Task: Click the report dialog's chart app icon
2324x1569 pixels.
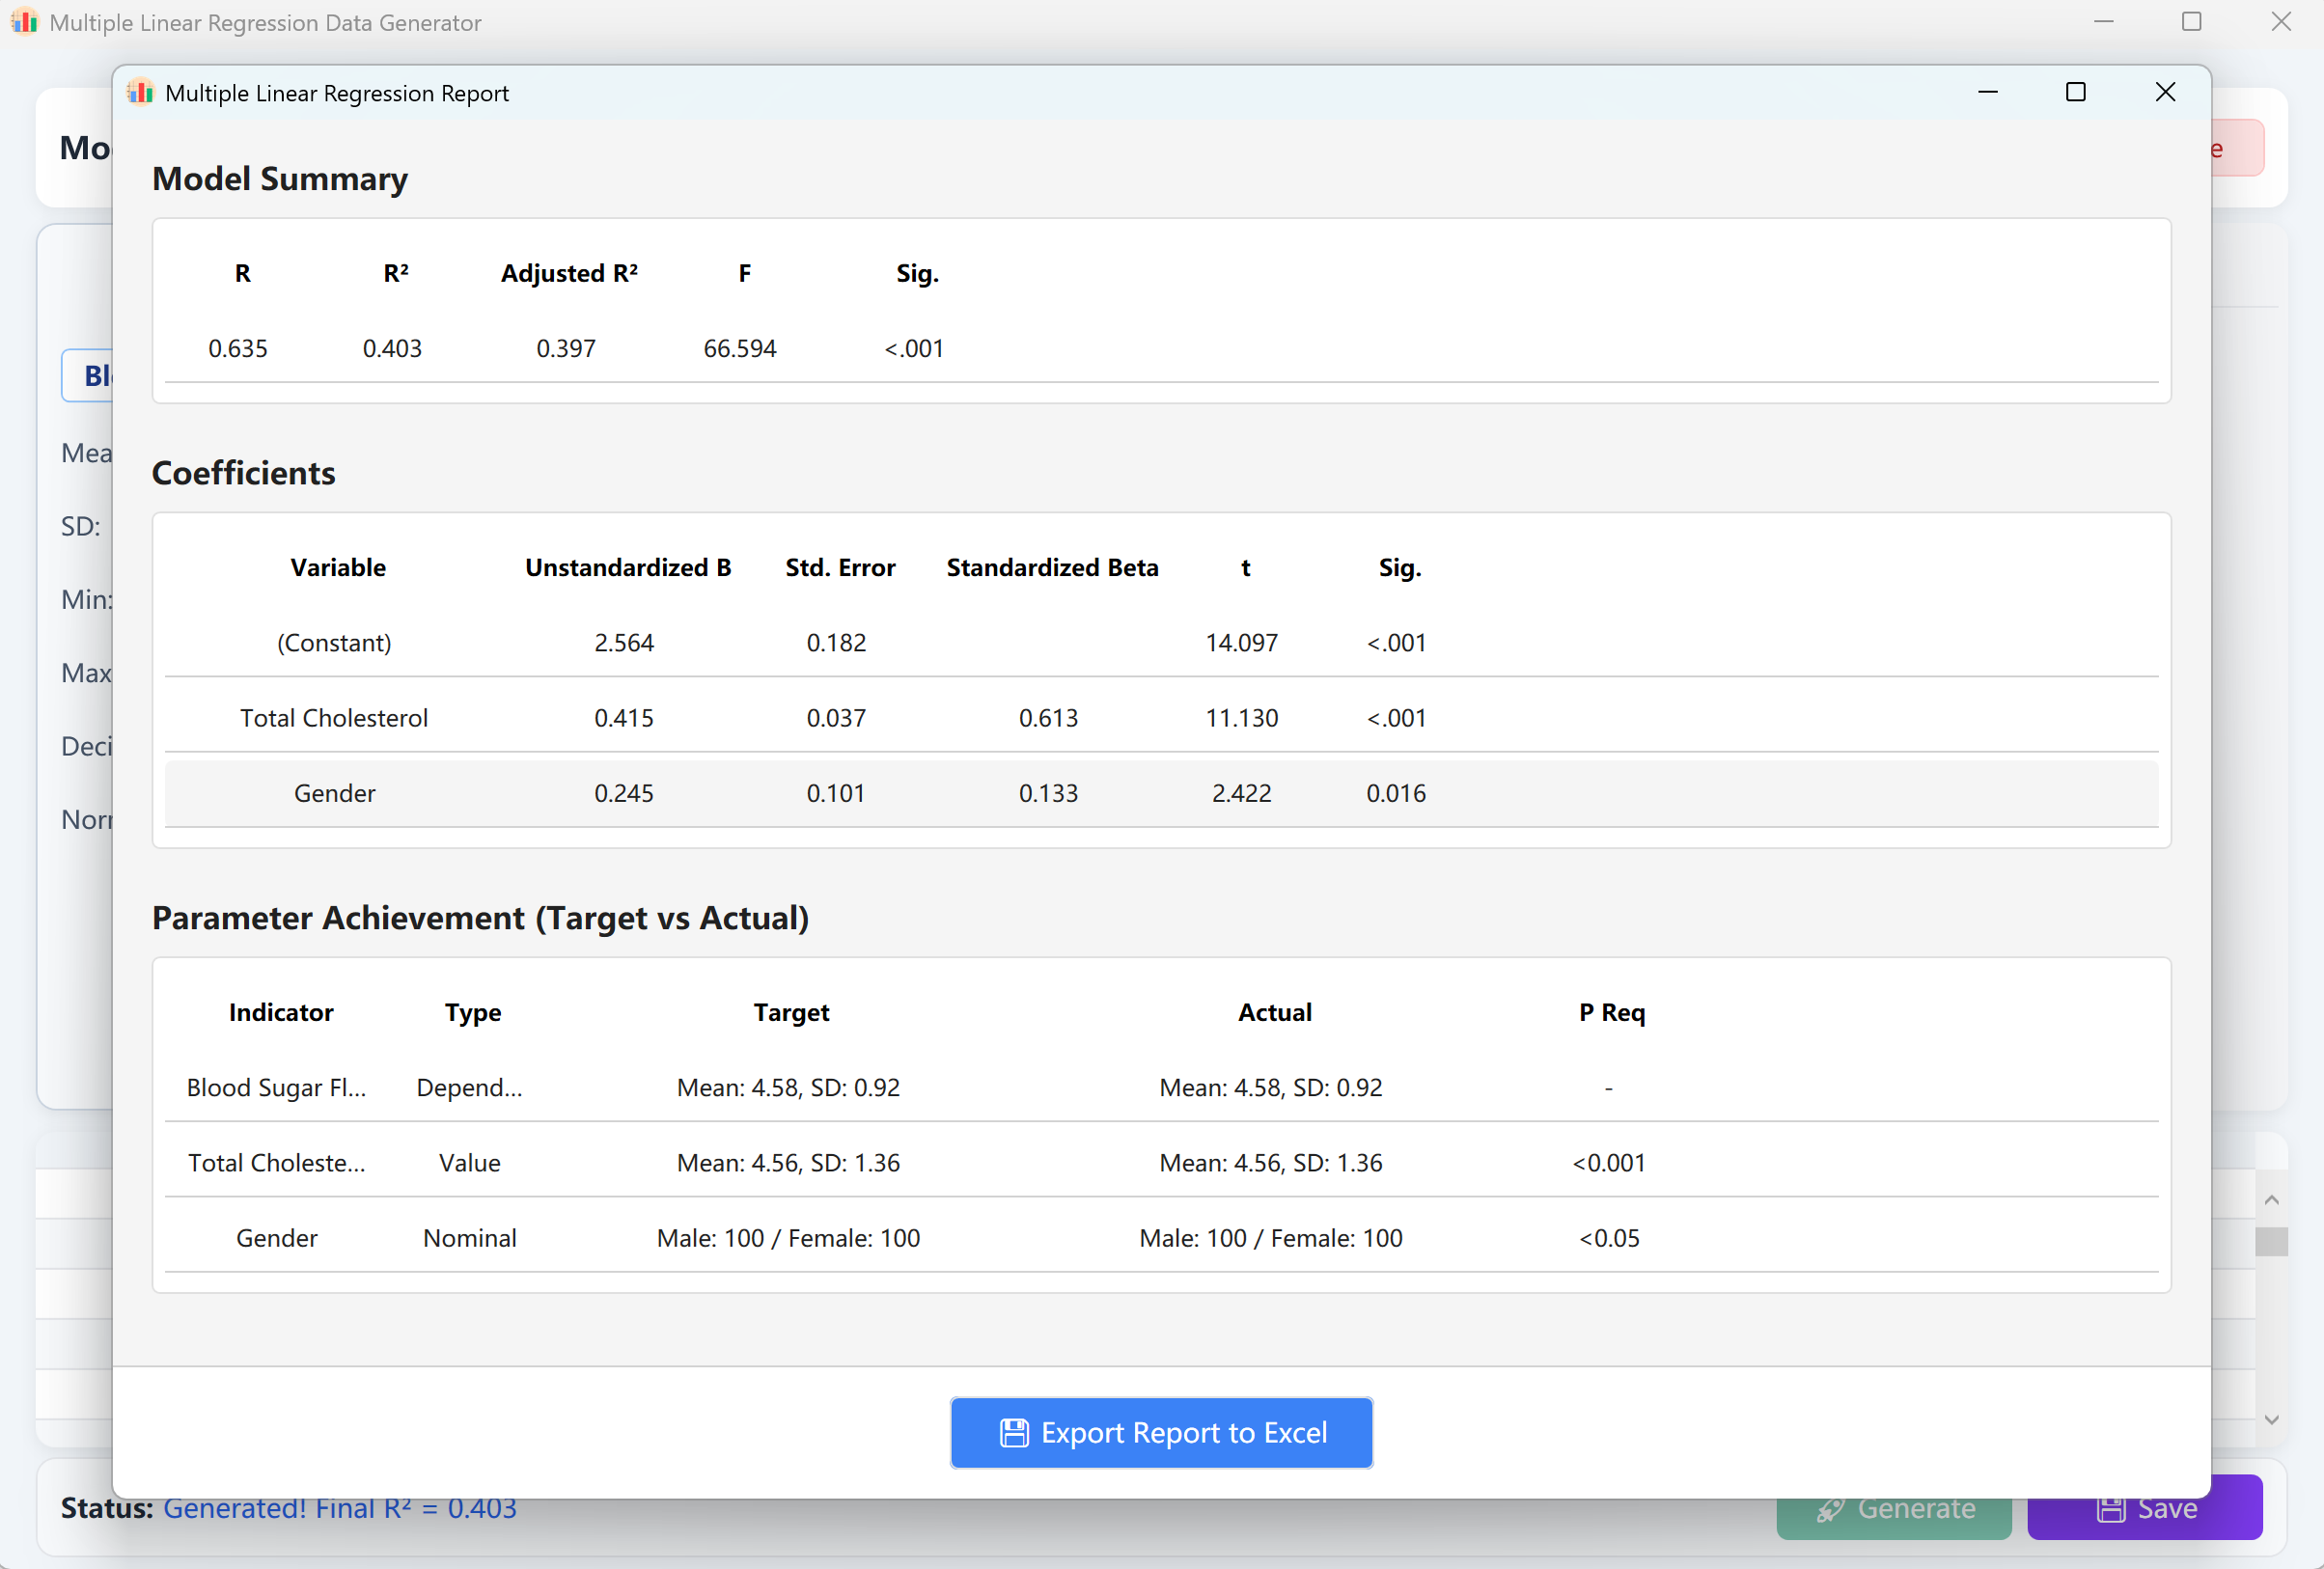Action: [141, 92]
